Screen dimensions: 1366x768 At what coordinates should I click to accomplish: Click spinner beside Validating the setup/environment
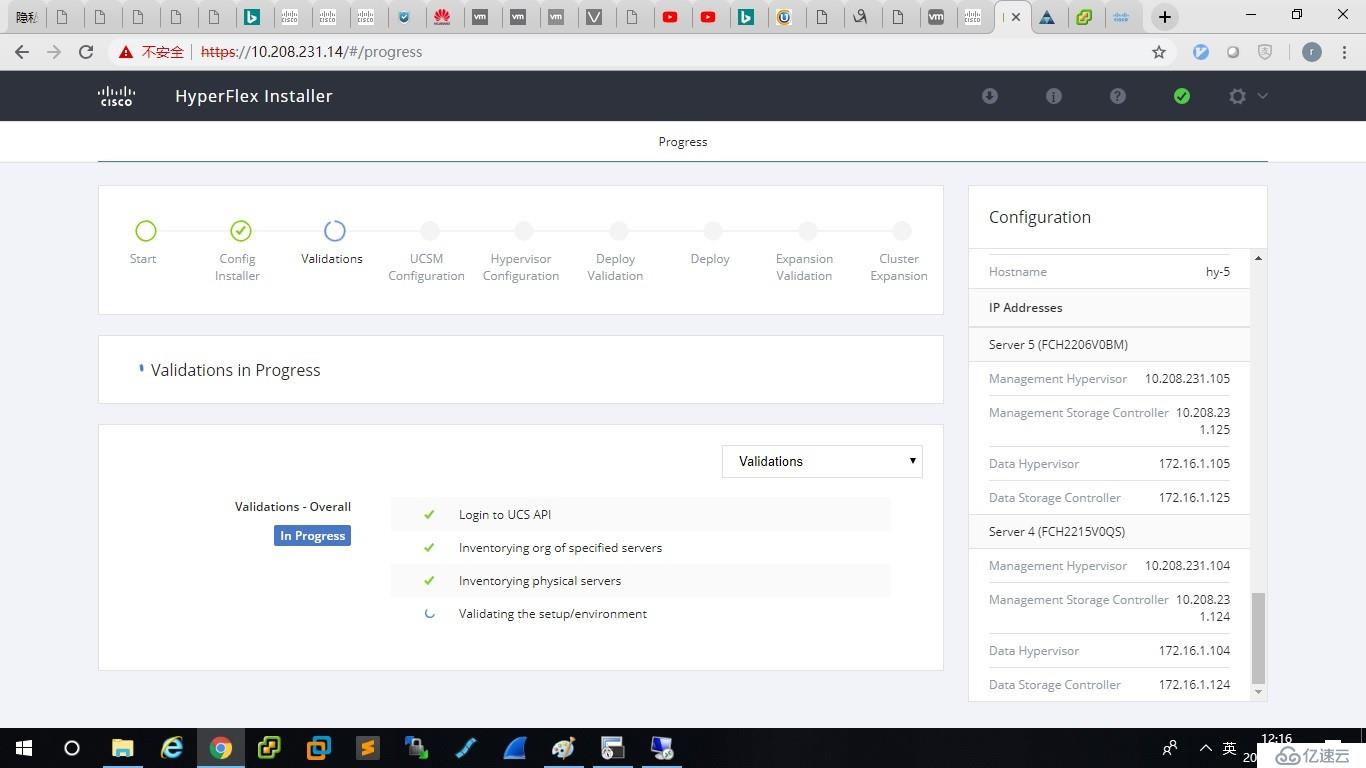[x=429, y=614]
